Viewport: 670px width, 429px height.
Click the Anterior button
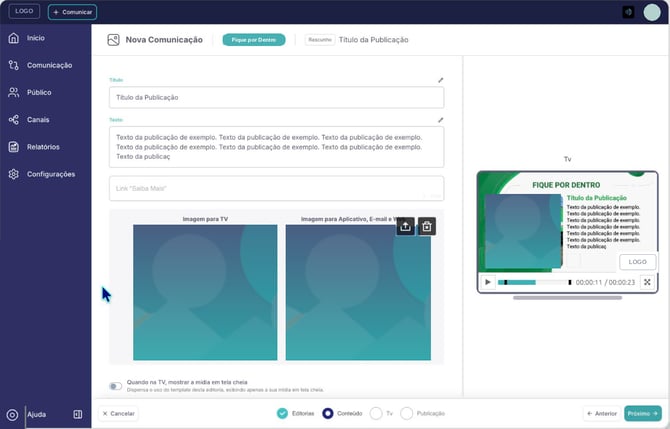pyautogui.click(x=602, y=414)
